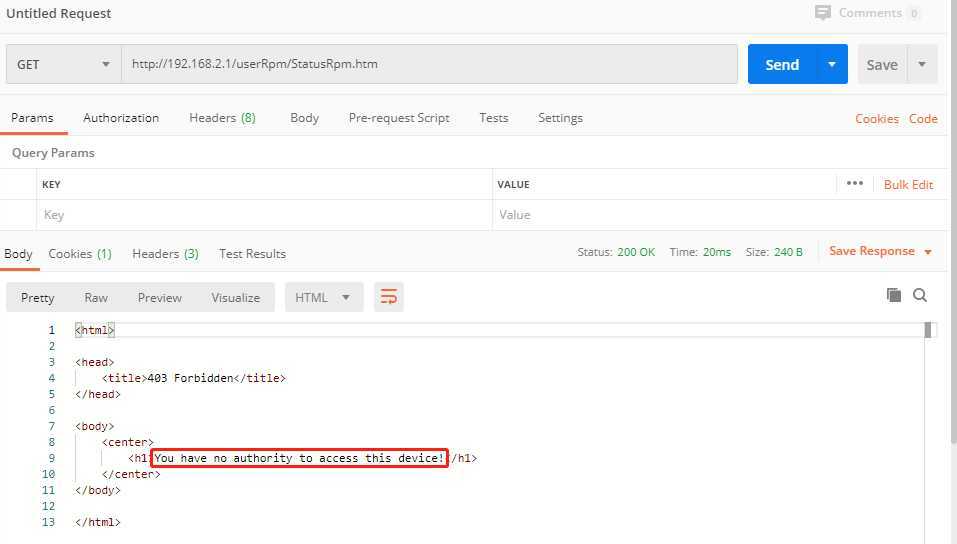The image size is (957, 544).
Task: Select the response Body tab
Action: click(18, 253)
